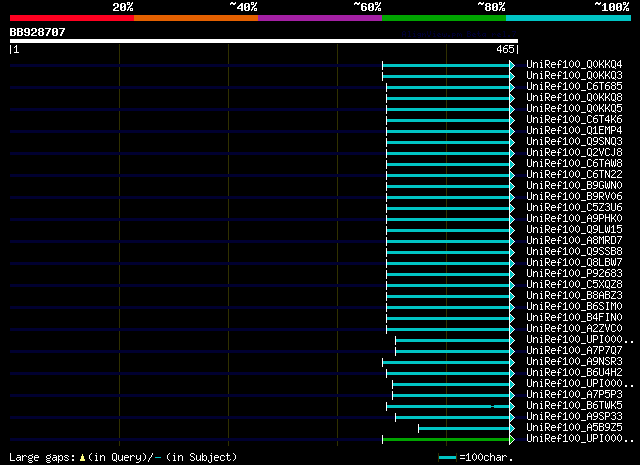Select the UniRef100_Q9SSB8 label

(574, 252)
